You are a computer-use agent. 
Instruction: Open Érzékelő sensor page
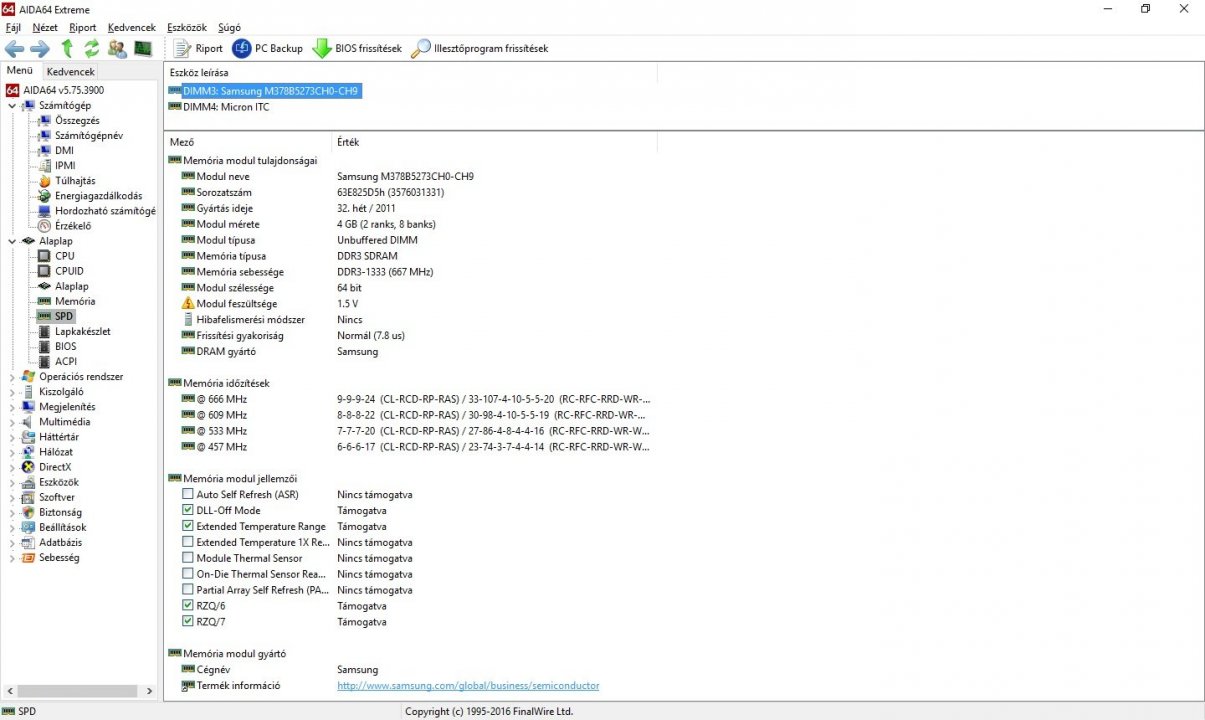(x=73, y=226)
